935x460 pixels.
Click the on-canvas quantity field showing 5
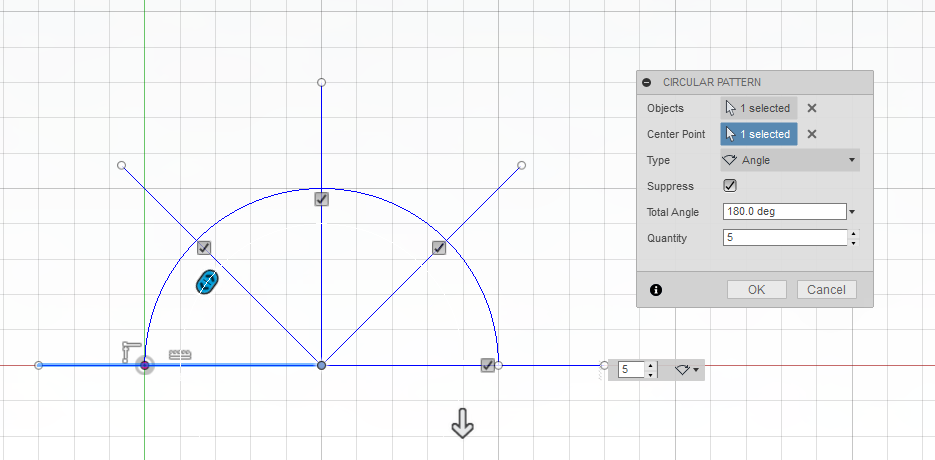coord(631,369)
